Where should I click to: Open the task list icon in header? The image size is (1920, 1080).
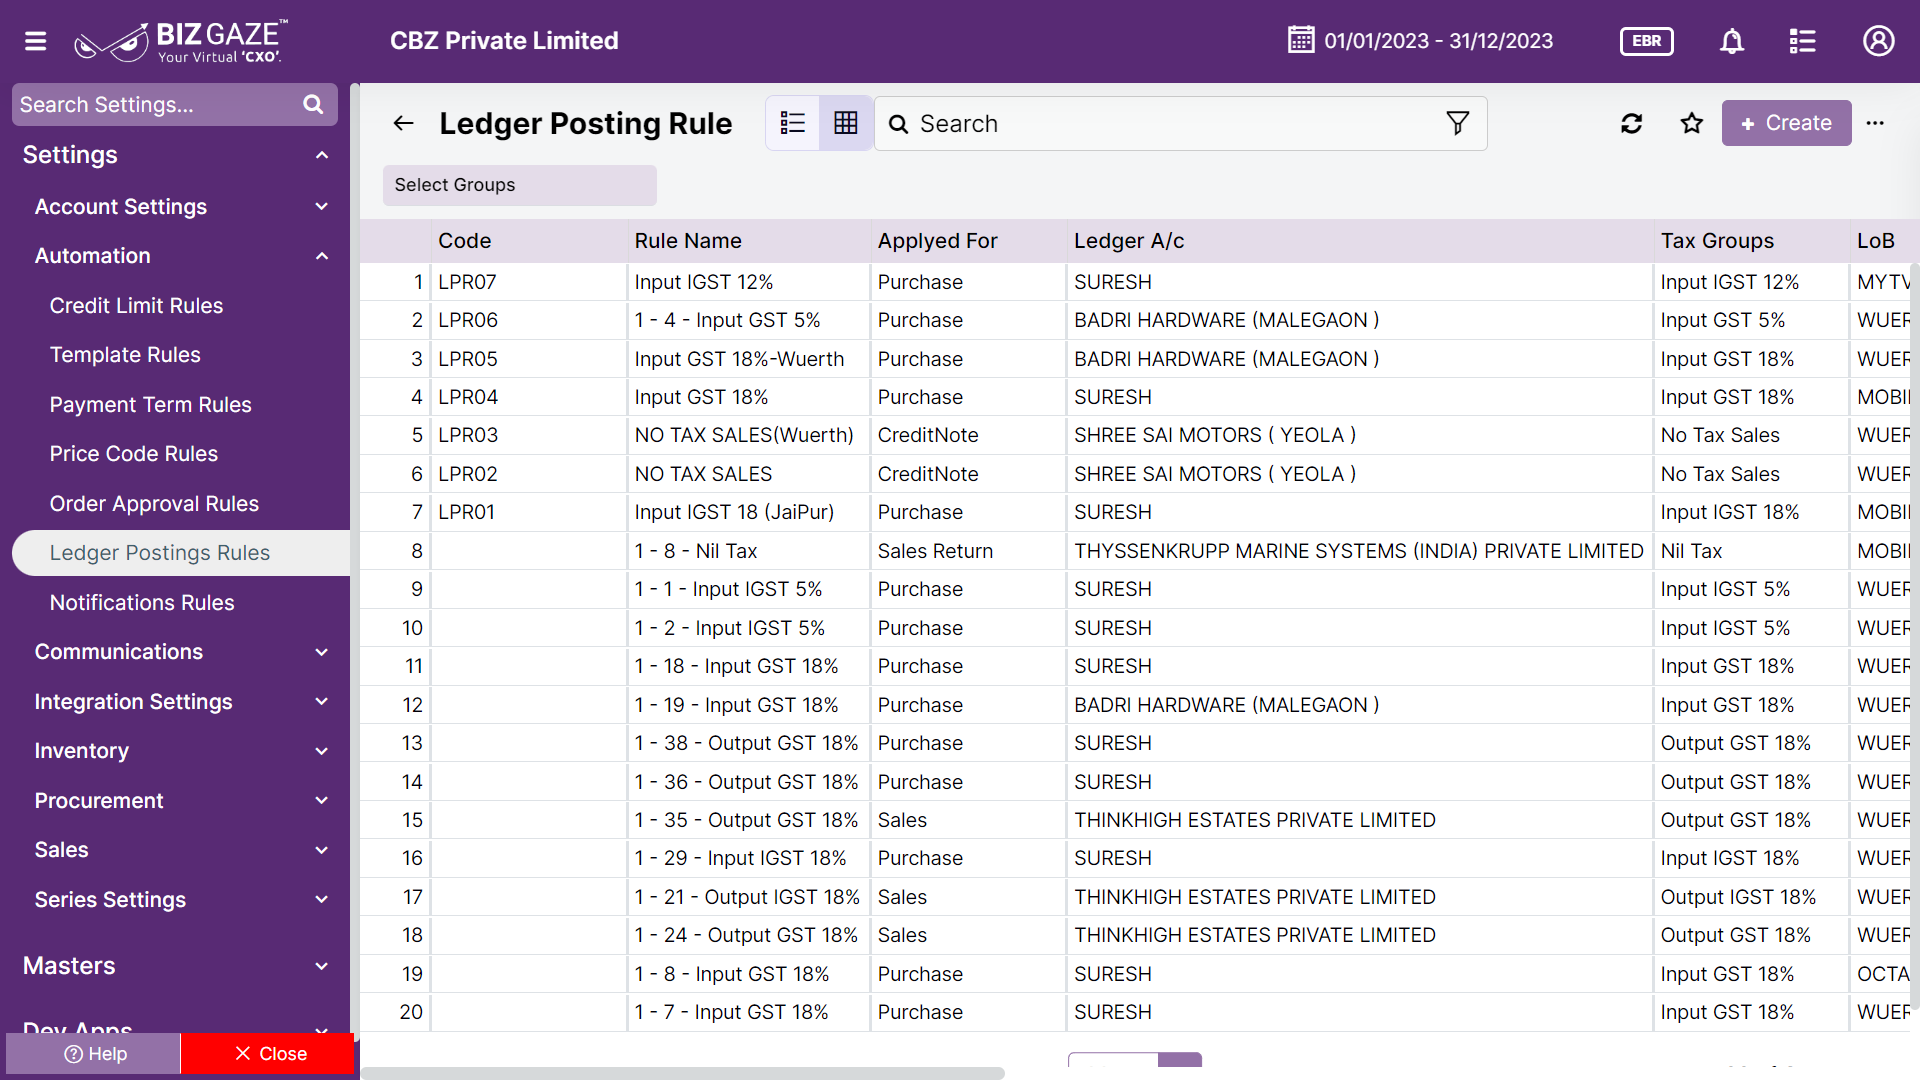[1802, 41]
